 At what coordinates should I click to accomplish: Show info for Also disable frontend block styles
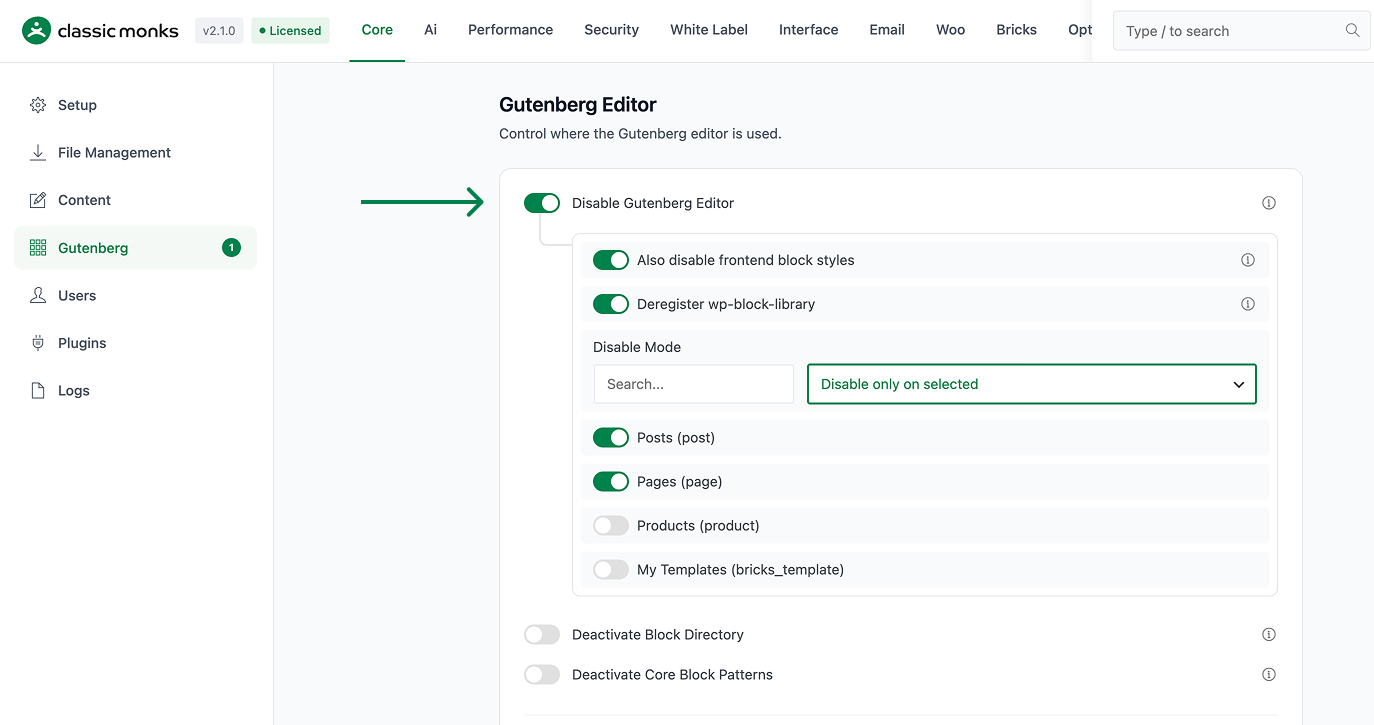tap(1248, 260)
